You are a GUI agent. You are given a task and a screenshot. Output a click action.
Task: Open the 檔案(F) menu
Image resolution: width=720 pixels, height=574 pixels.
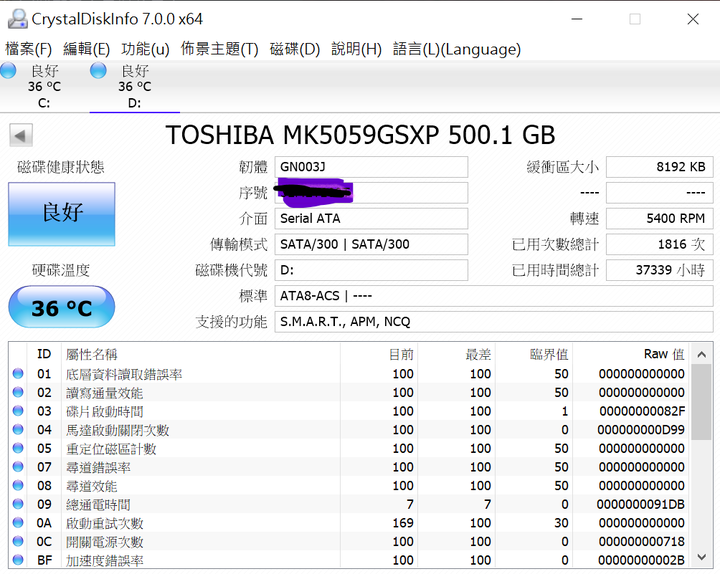click(x=28, y=49)
